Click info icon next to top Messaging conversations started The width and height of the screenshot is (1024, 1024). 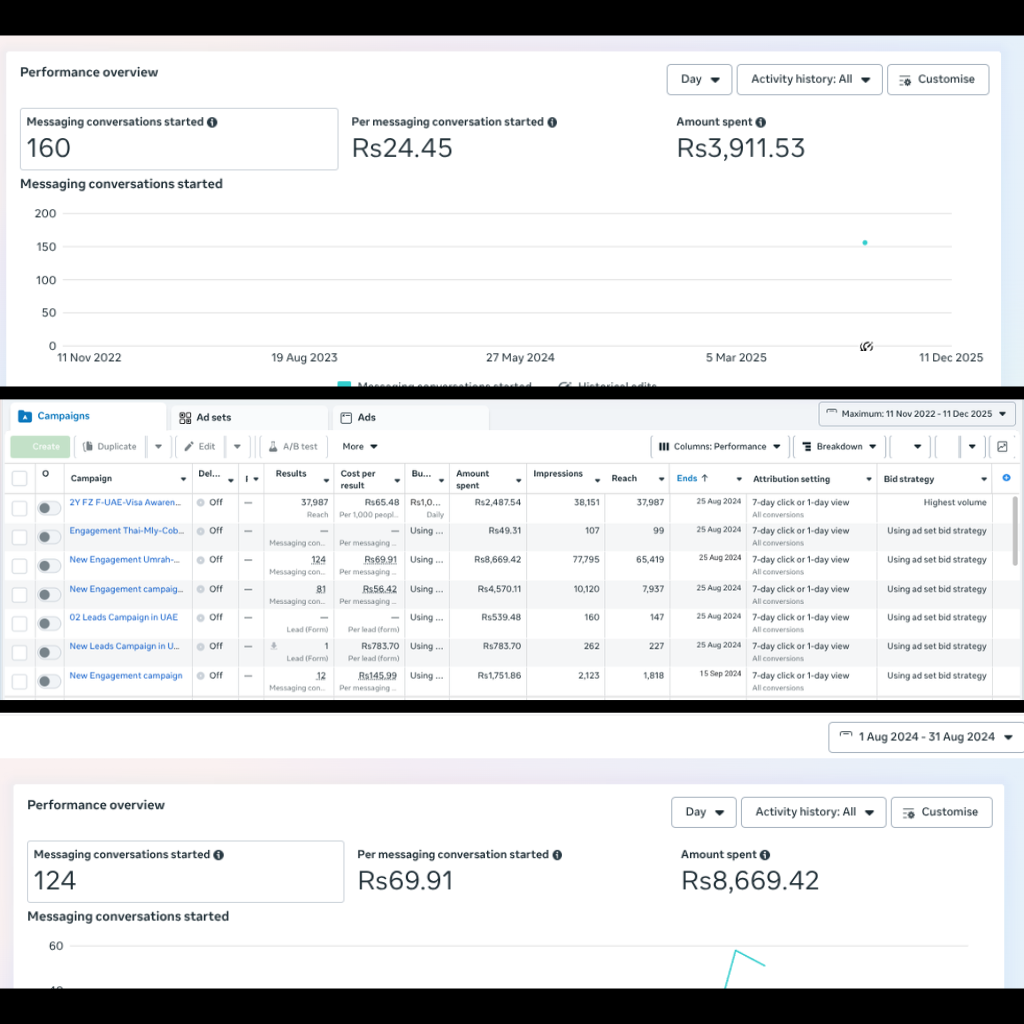(212, 122)
